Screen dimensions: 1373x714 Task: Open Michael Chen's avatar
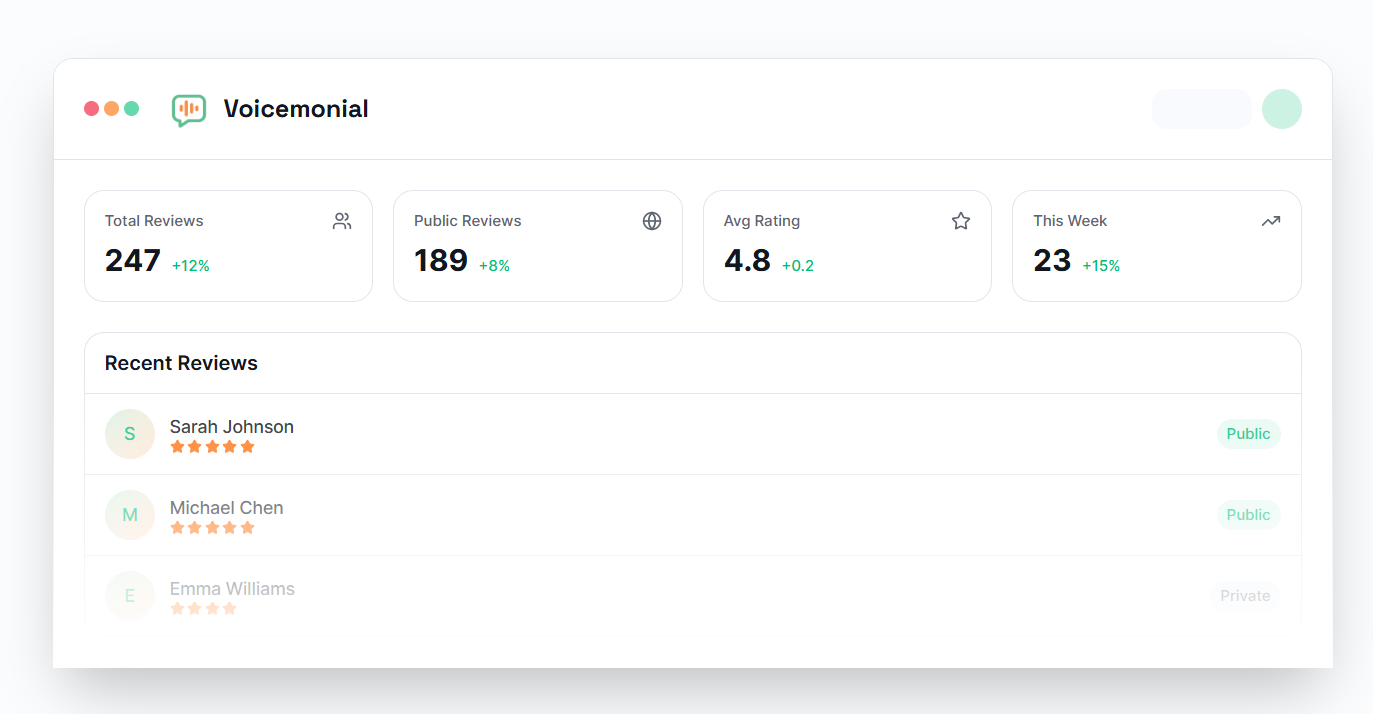pos(129,514)
